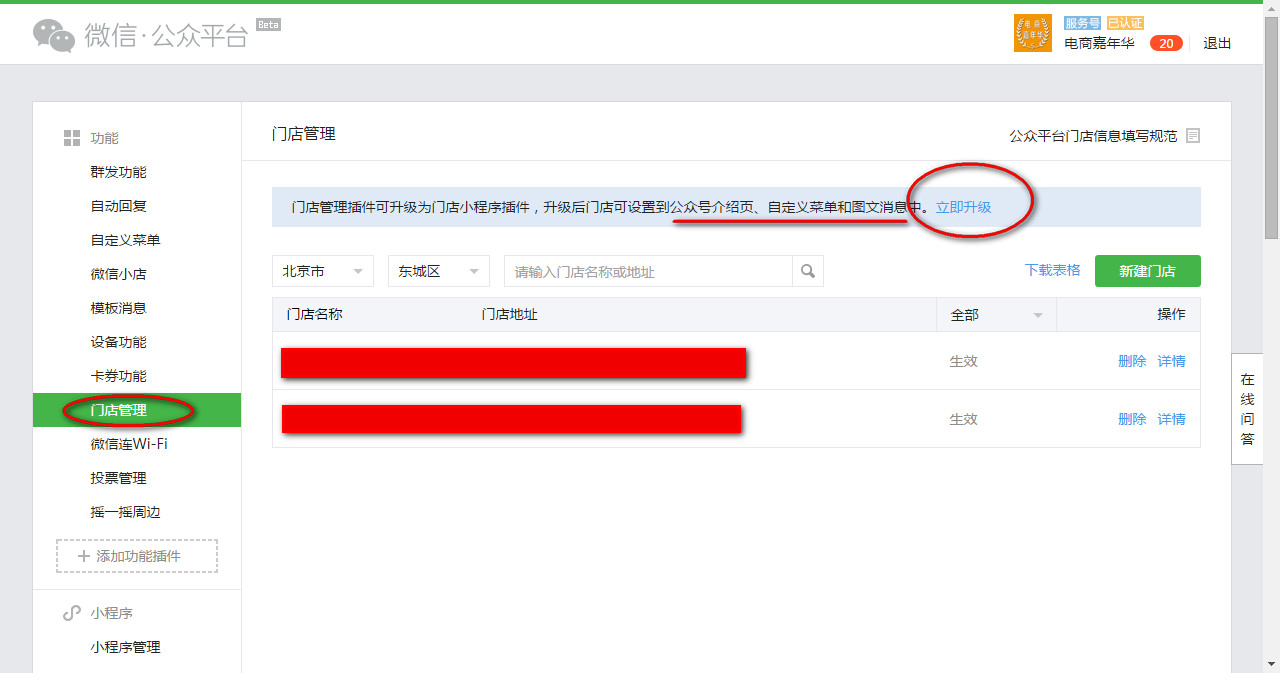Select 门店管理 in the sidebar
This screenshot has height=673, width=1280.
click(x=137, y=410)
